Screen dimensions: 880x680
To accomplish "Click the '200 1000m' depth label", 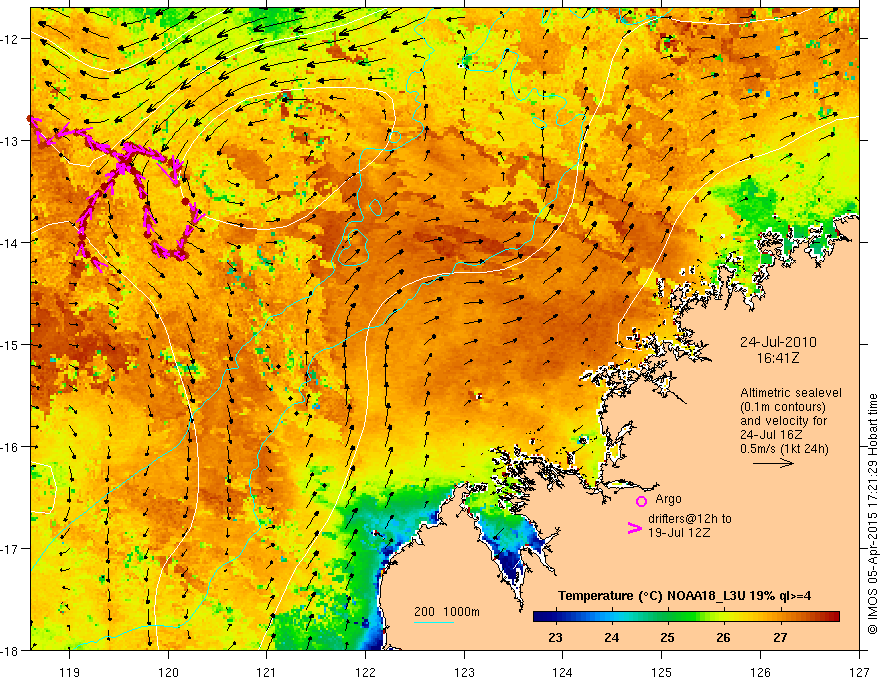I will click(447, 612).
